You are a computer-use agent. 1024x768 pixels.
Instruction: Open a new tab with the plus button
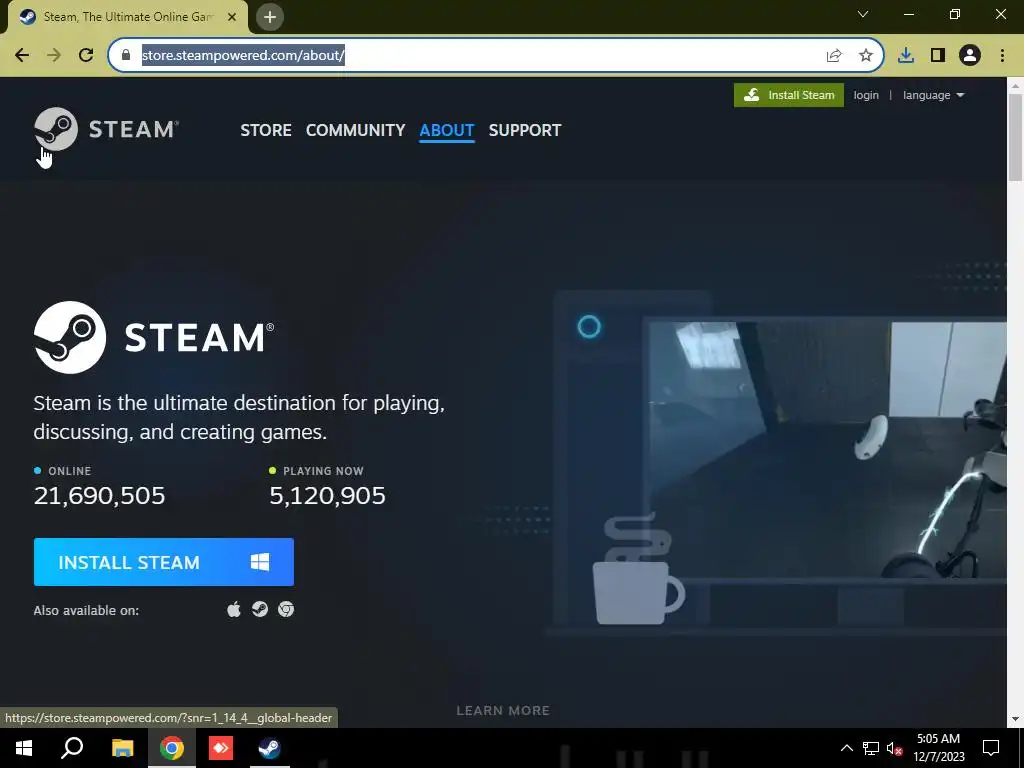click(x=270, y=17)
